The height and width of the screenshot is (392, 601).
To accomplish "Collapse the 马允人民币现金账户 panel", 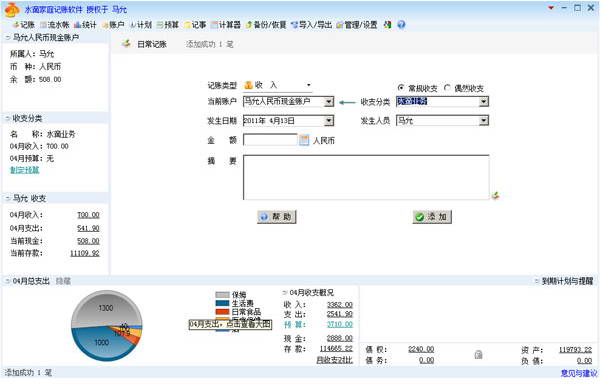I will [x=8, y=37].
